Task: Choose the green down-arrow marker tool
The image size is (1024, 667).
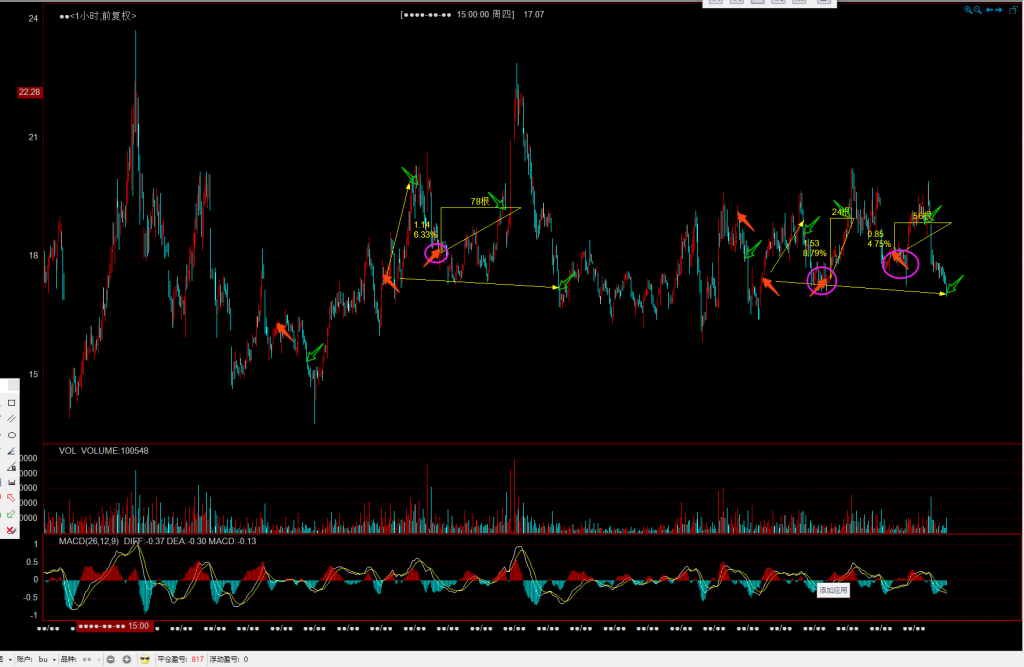Action: point(11,513)
